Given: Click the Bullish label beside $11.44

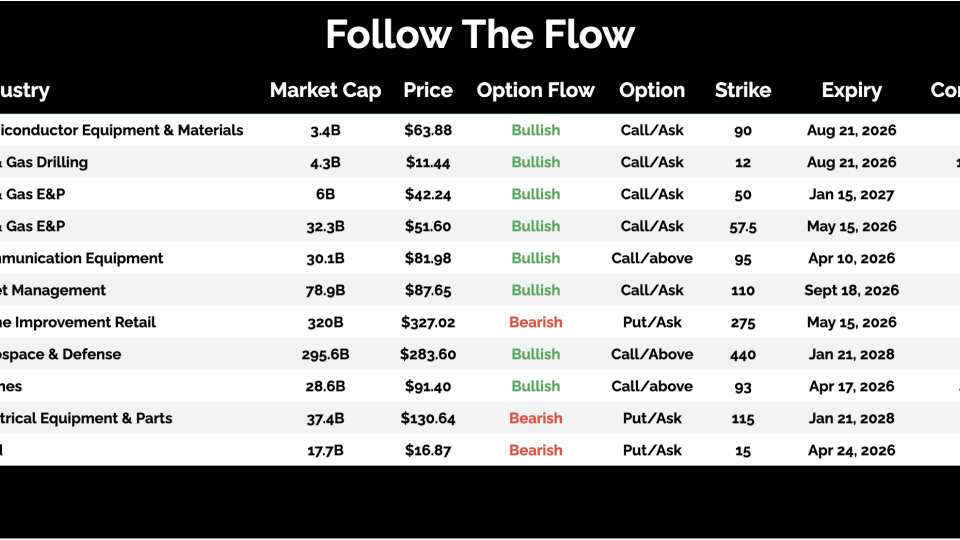Looking at the screenshot, I should coord(535,162).
